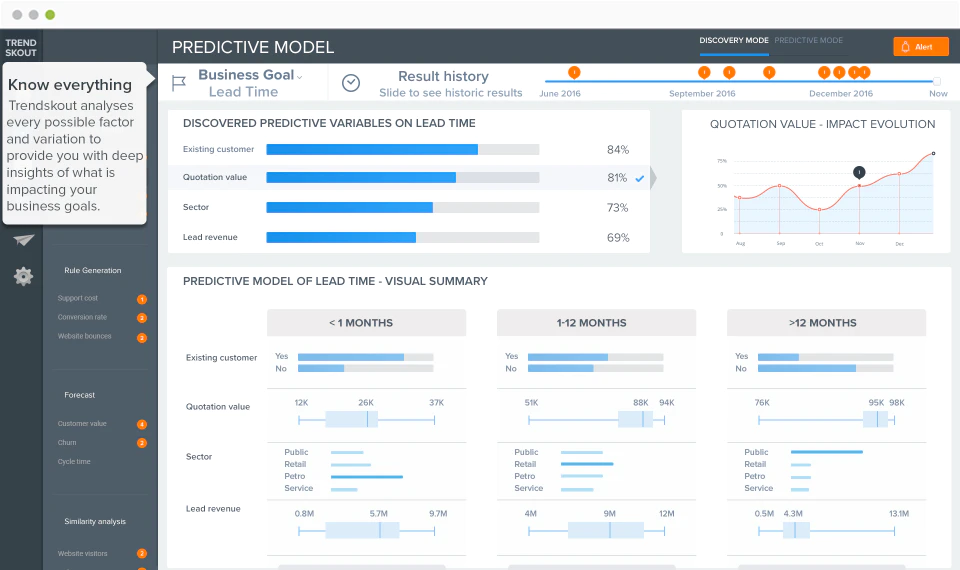960x570 pixels.
Task: Click the Result history slider handle at Now
Action: (936, 81)
